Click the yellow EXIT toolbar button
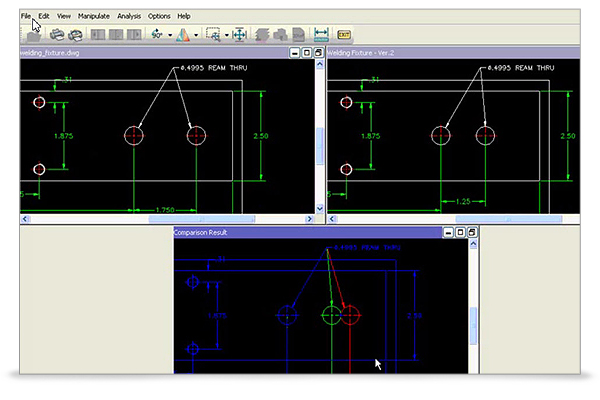600x400 pixels. [x=344, y=34]
